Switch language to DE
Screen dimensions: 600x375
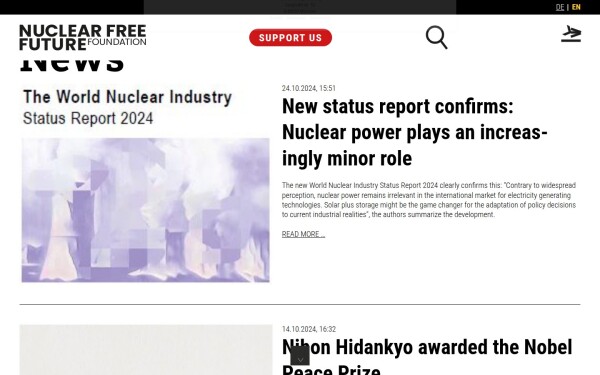click(x=560, y=7)
